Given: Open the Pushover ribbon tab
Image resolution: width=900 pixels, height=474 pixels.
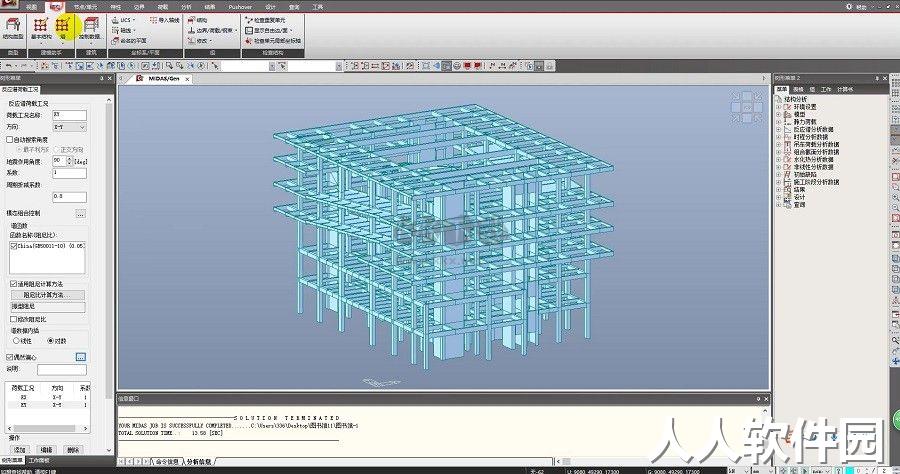Looking at the screenshot, I should pyautogui.click(x=240, y=7).
